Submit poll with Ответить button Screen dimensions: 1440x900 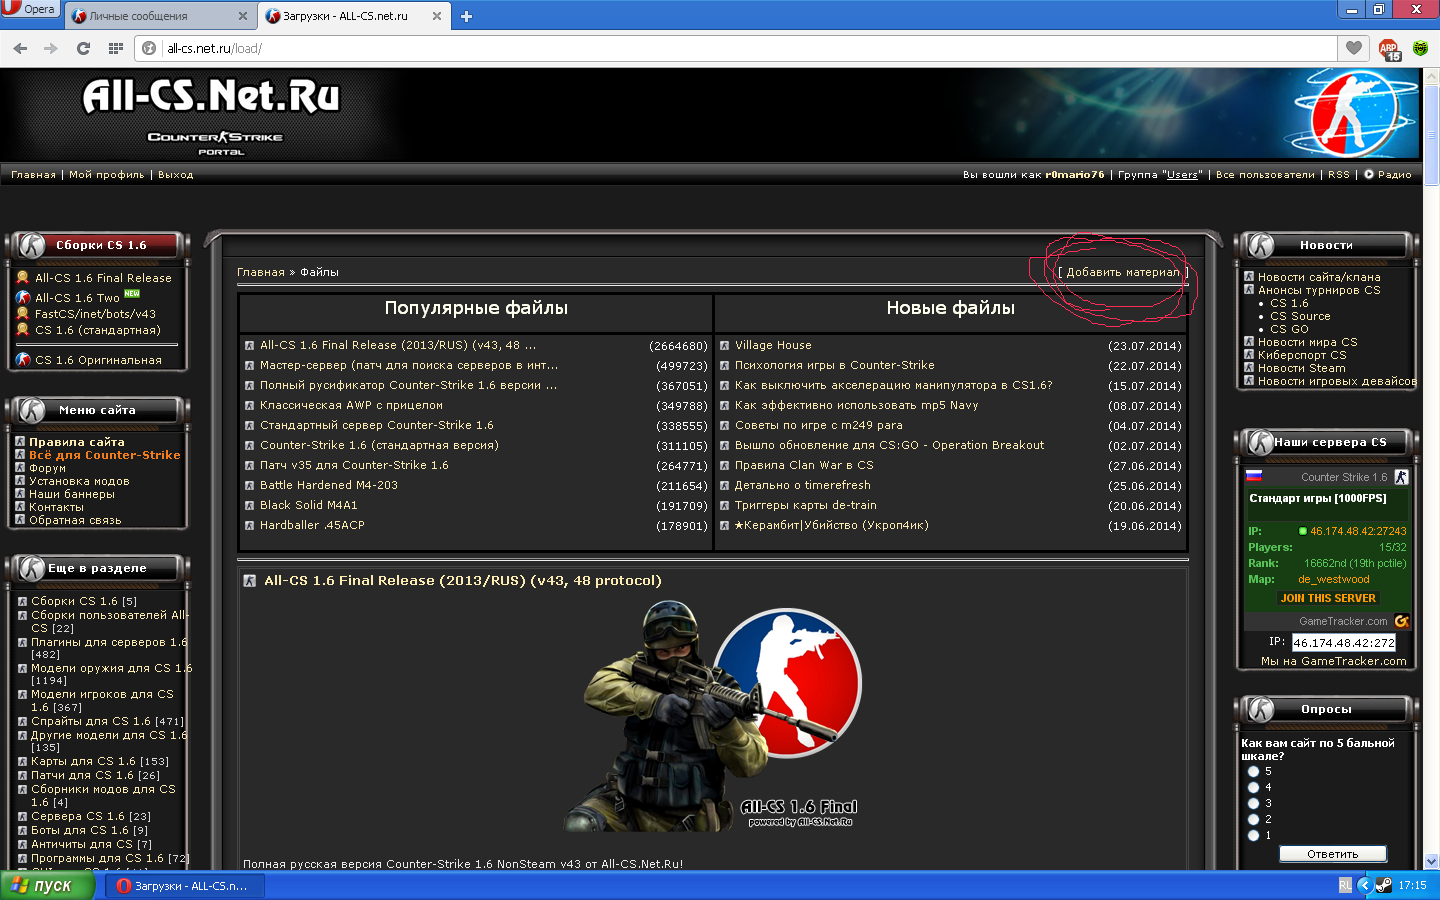[x=1333, y=854]
